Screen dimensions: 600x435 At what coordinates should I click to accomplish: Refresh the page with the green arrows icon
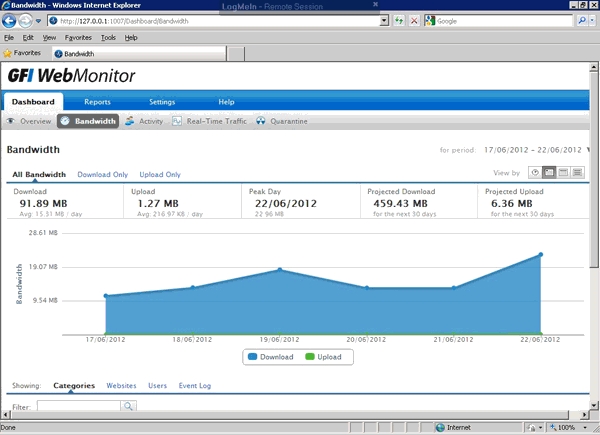(x=399, y=21)
